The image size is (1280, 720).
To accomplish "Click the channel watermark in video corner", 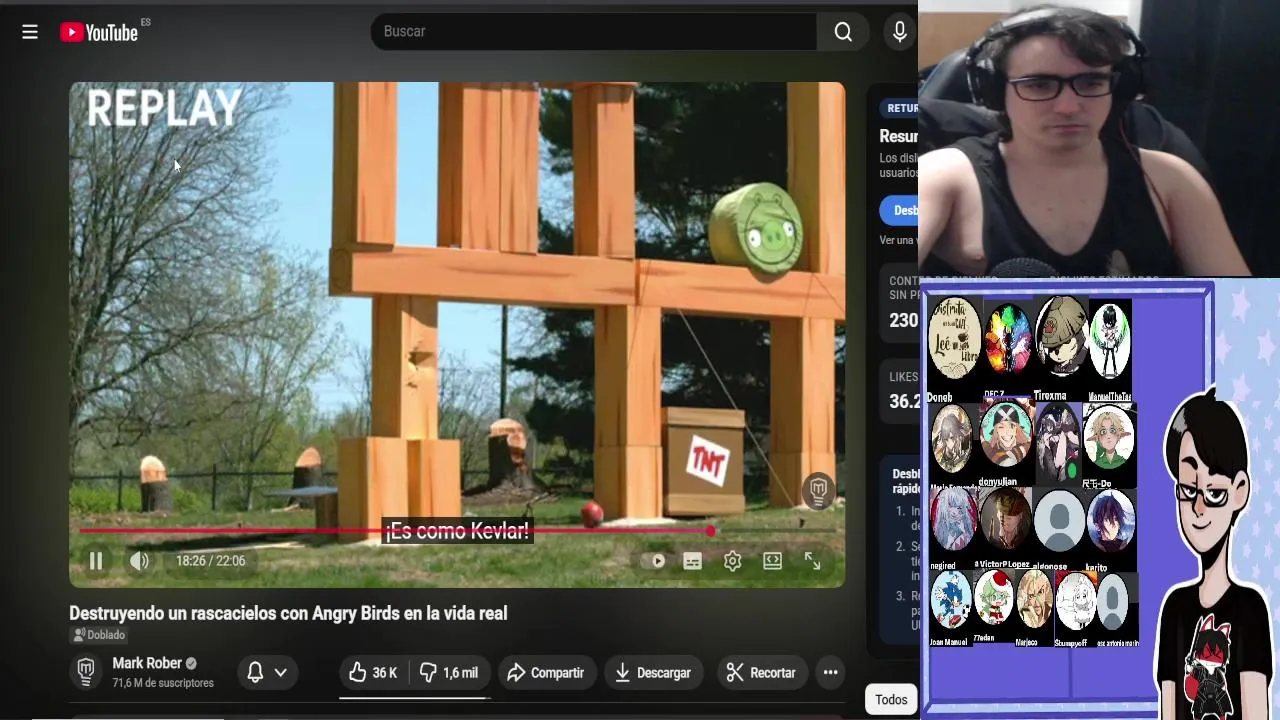I will pos(818,490).
